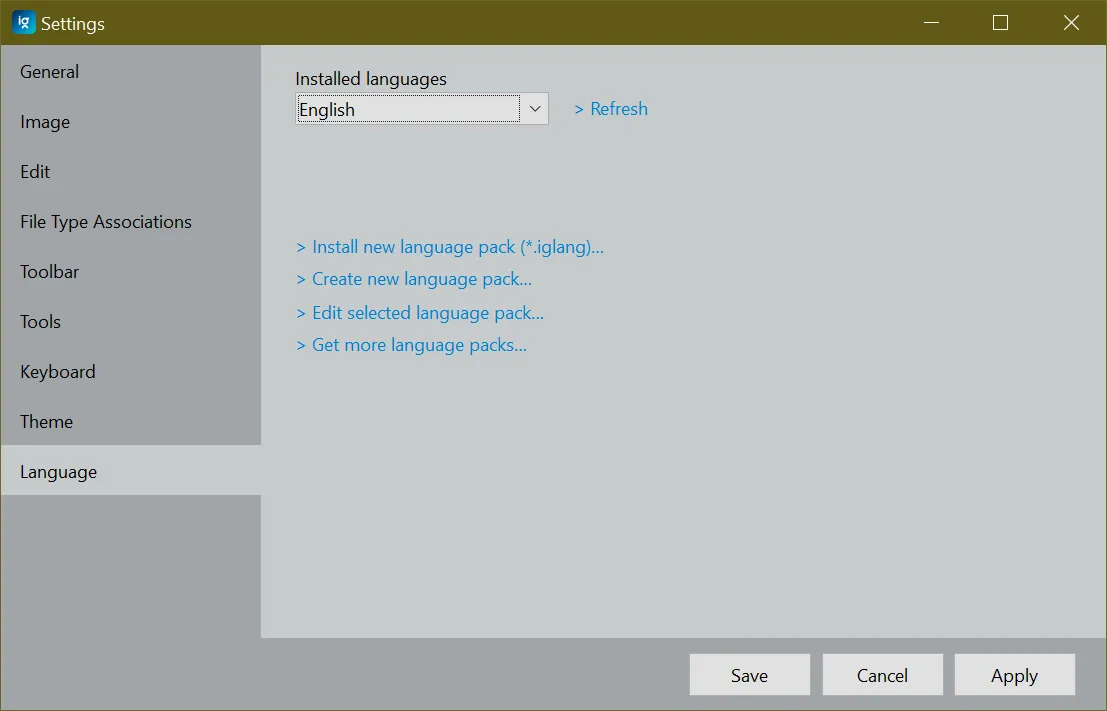Open Create new language pack link
This screenshot has width=1107, height=711.
[414, 279]
